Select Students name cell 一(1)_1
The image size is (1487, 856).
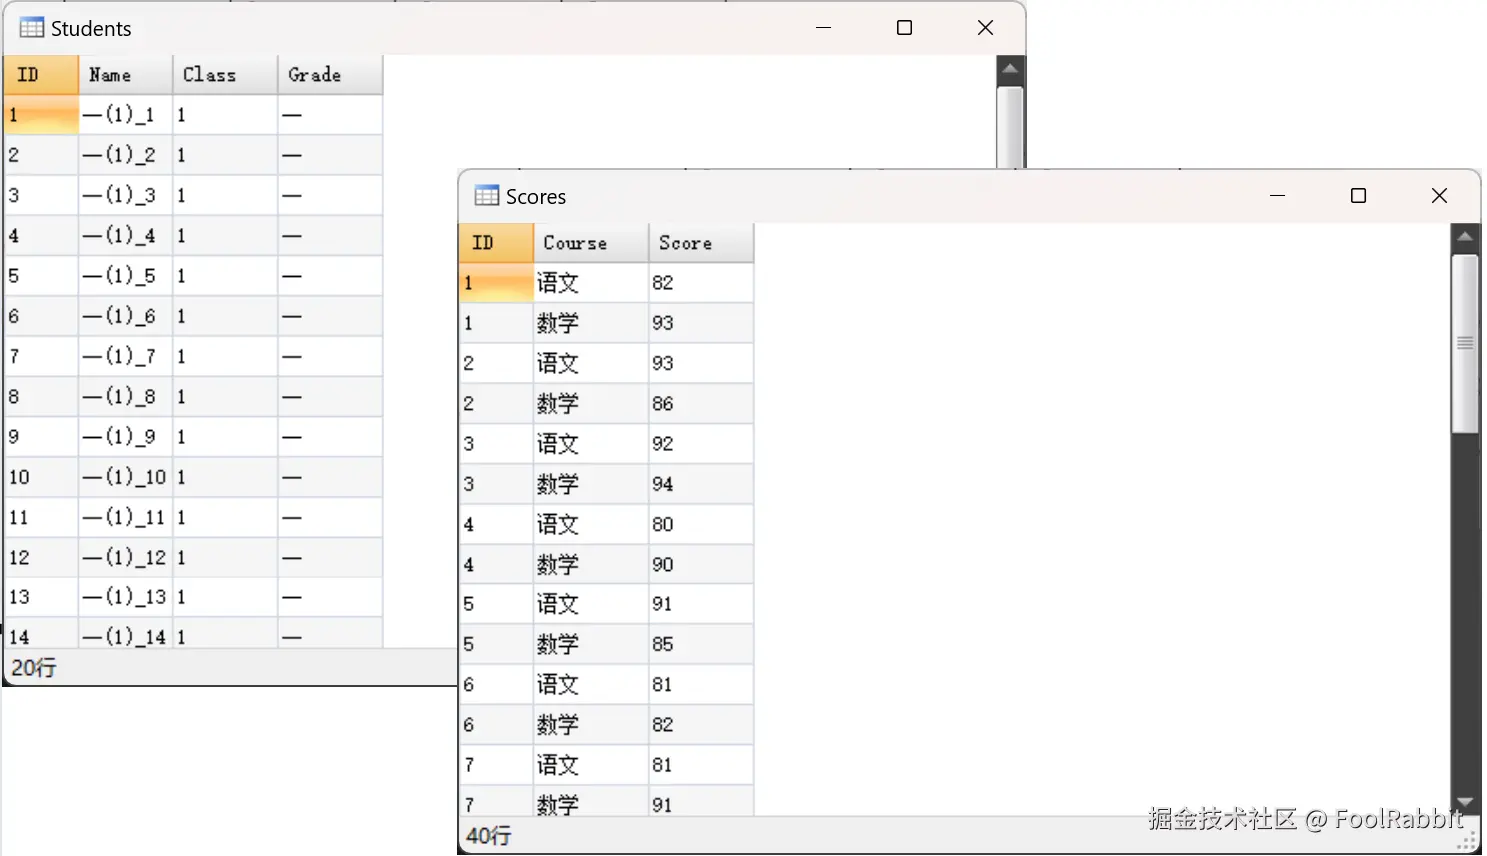pyautogui.click(x=125, y=115)
